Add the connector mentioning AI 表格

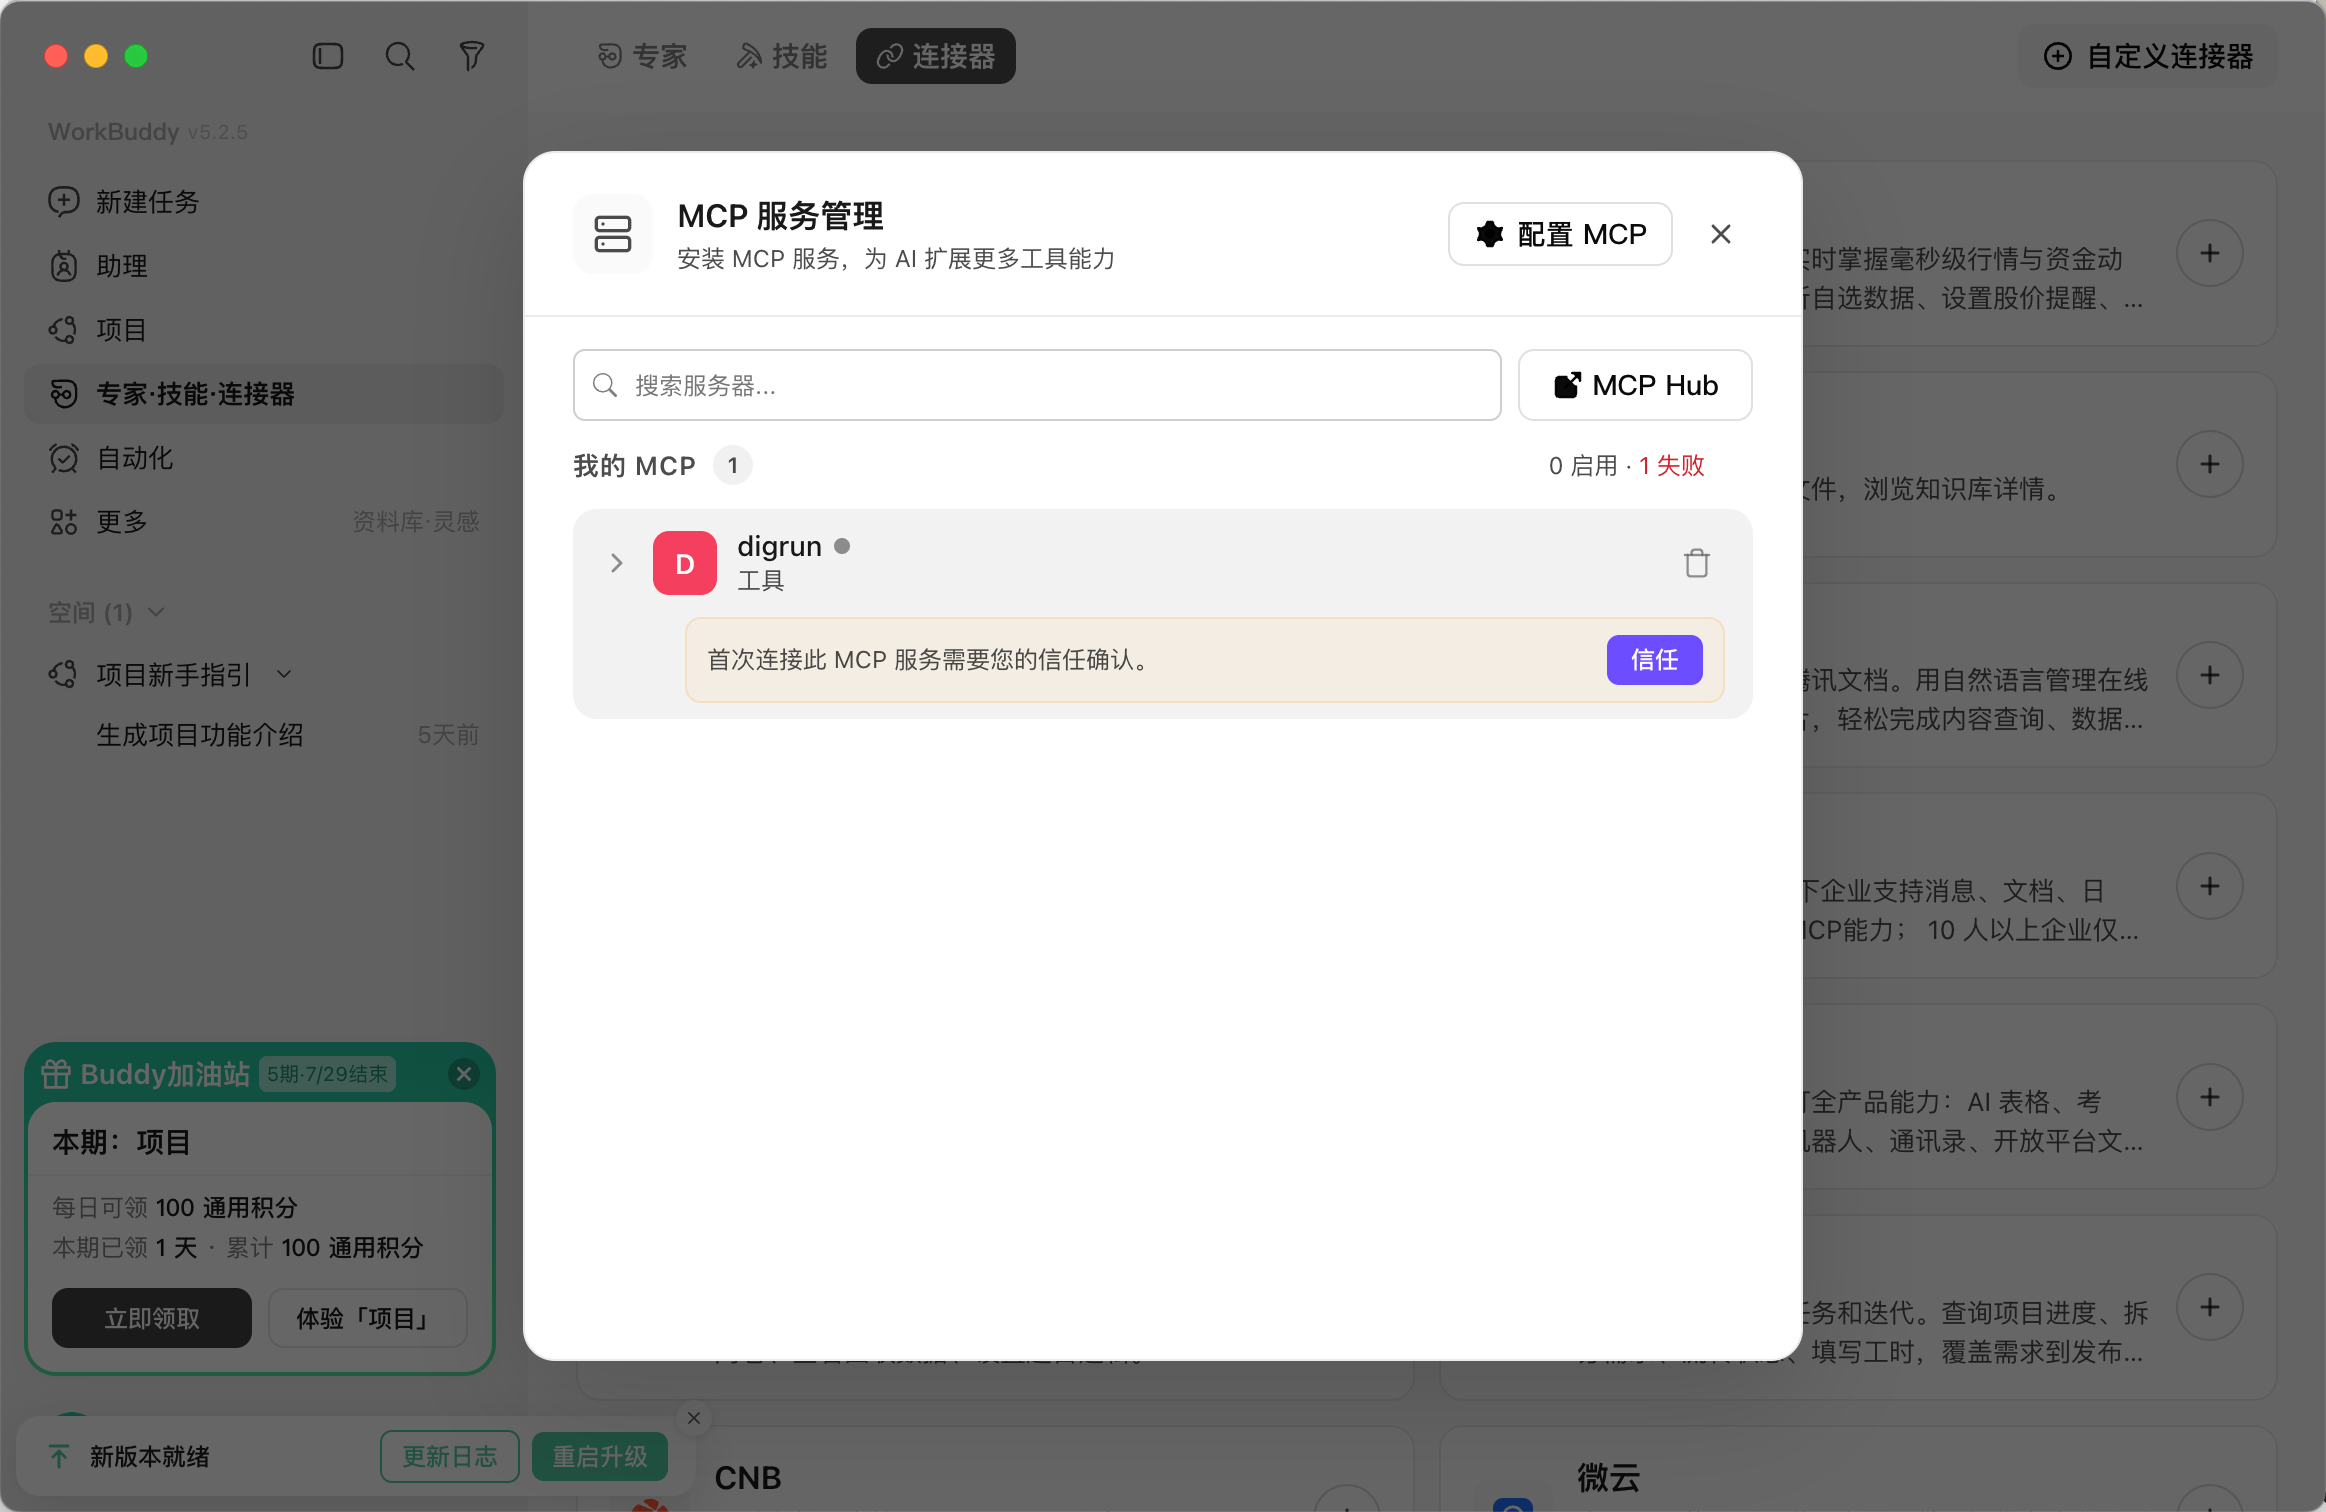[x=2210, y=1097]
